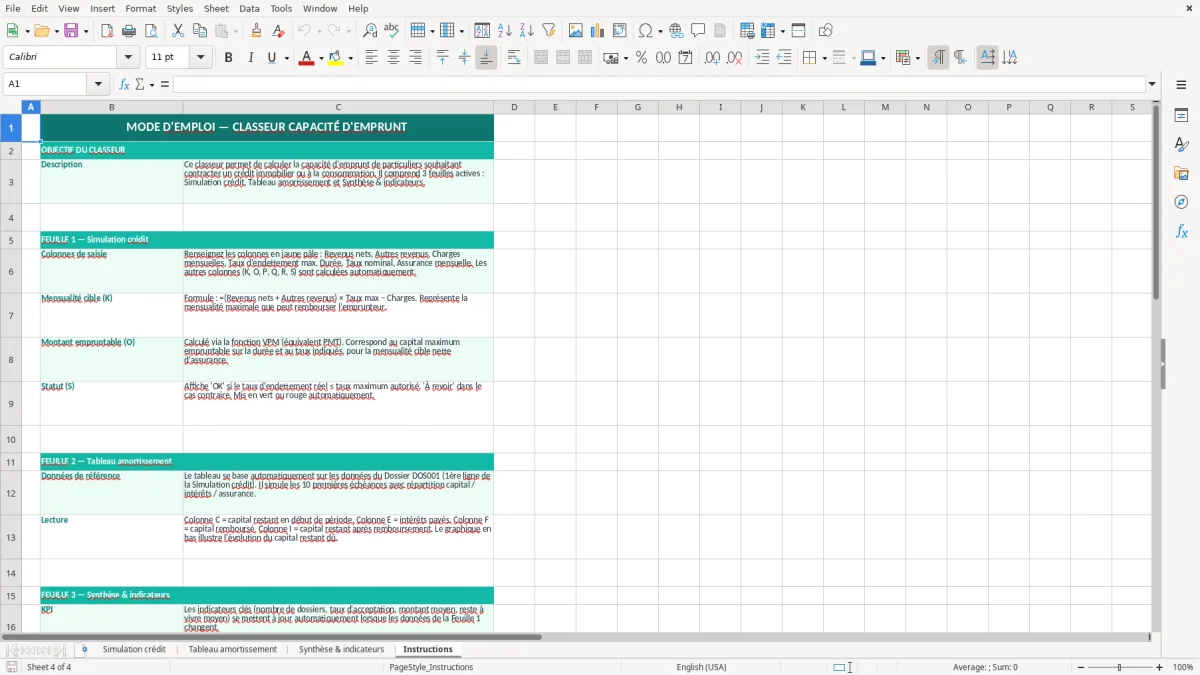Run the spelling check

392,31
